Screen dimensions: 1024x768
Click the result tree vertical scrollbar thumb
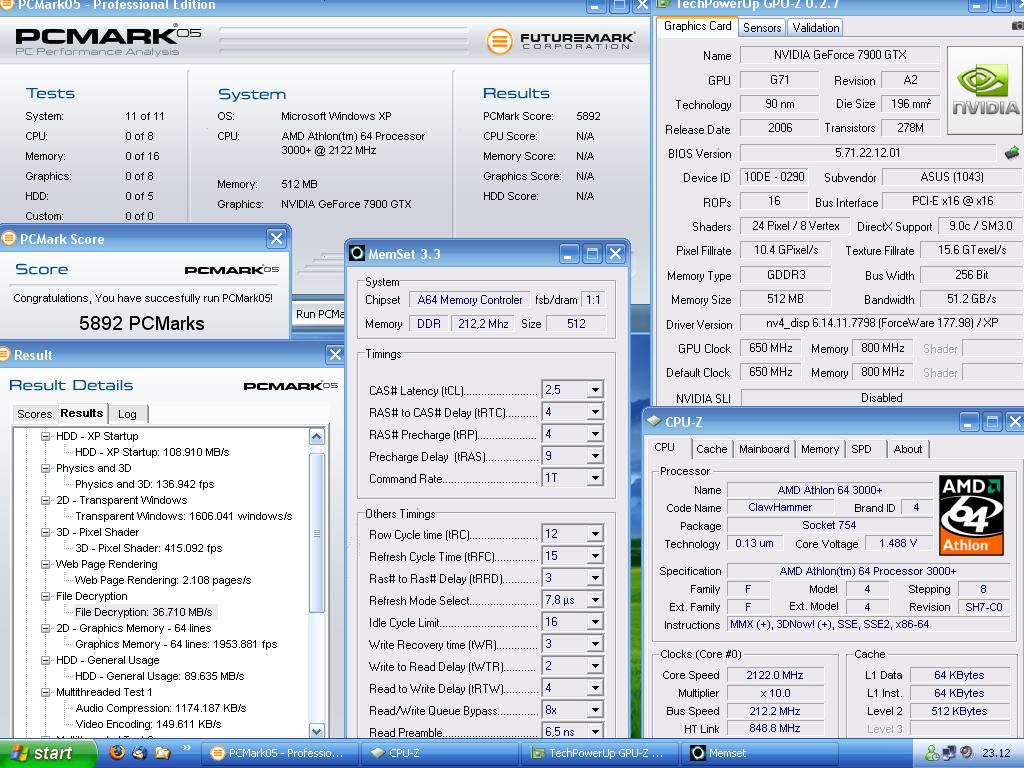[x=317, y=532]
